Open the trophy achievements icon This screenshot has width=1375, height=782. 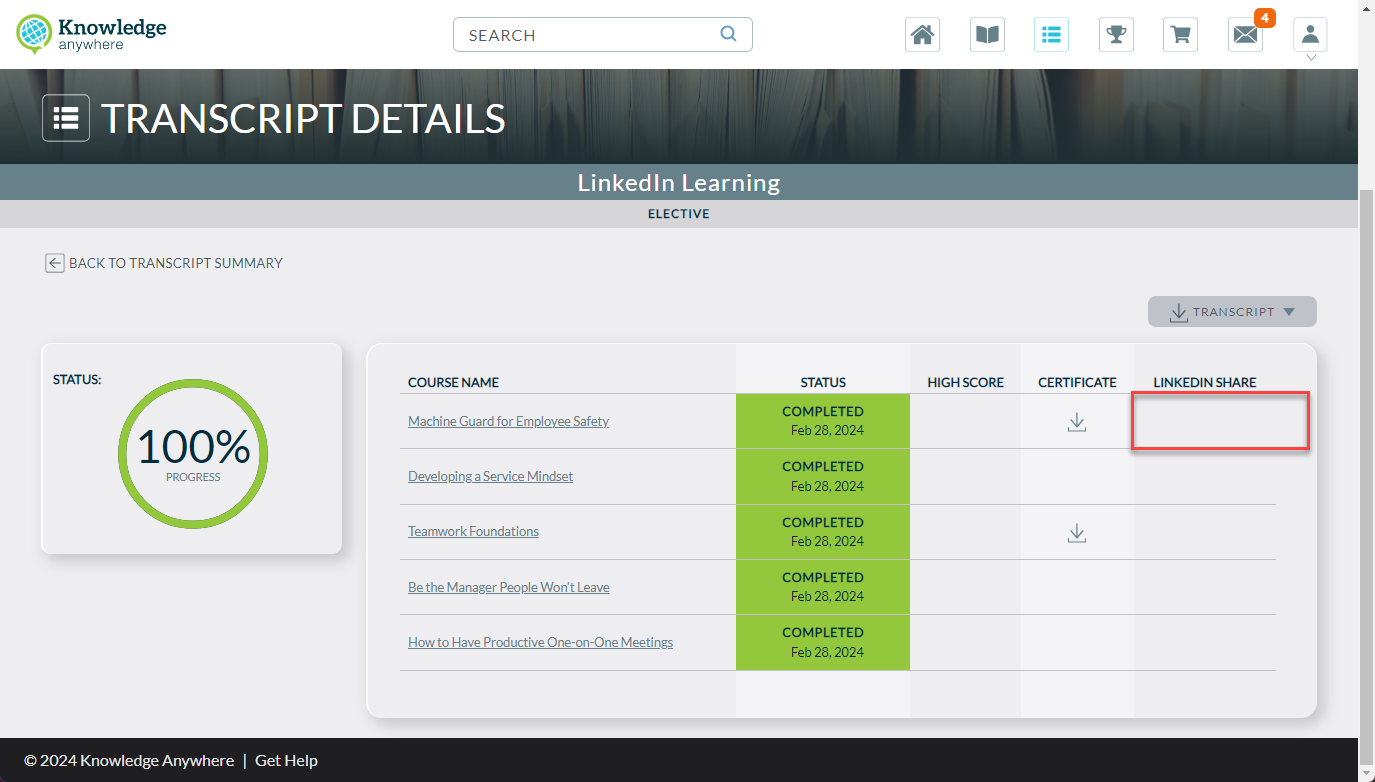pyautogui.click(x=1115, y=35)
